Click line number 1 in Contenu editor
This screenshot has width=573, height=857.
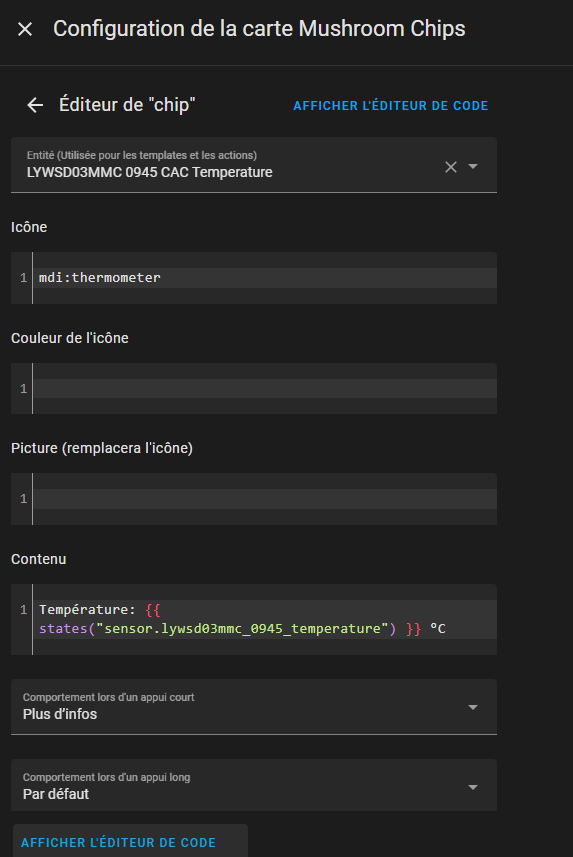[x=24, y=609]
